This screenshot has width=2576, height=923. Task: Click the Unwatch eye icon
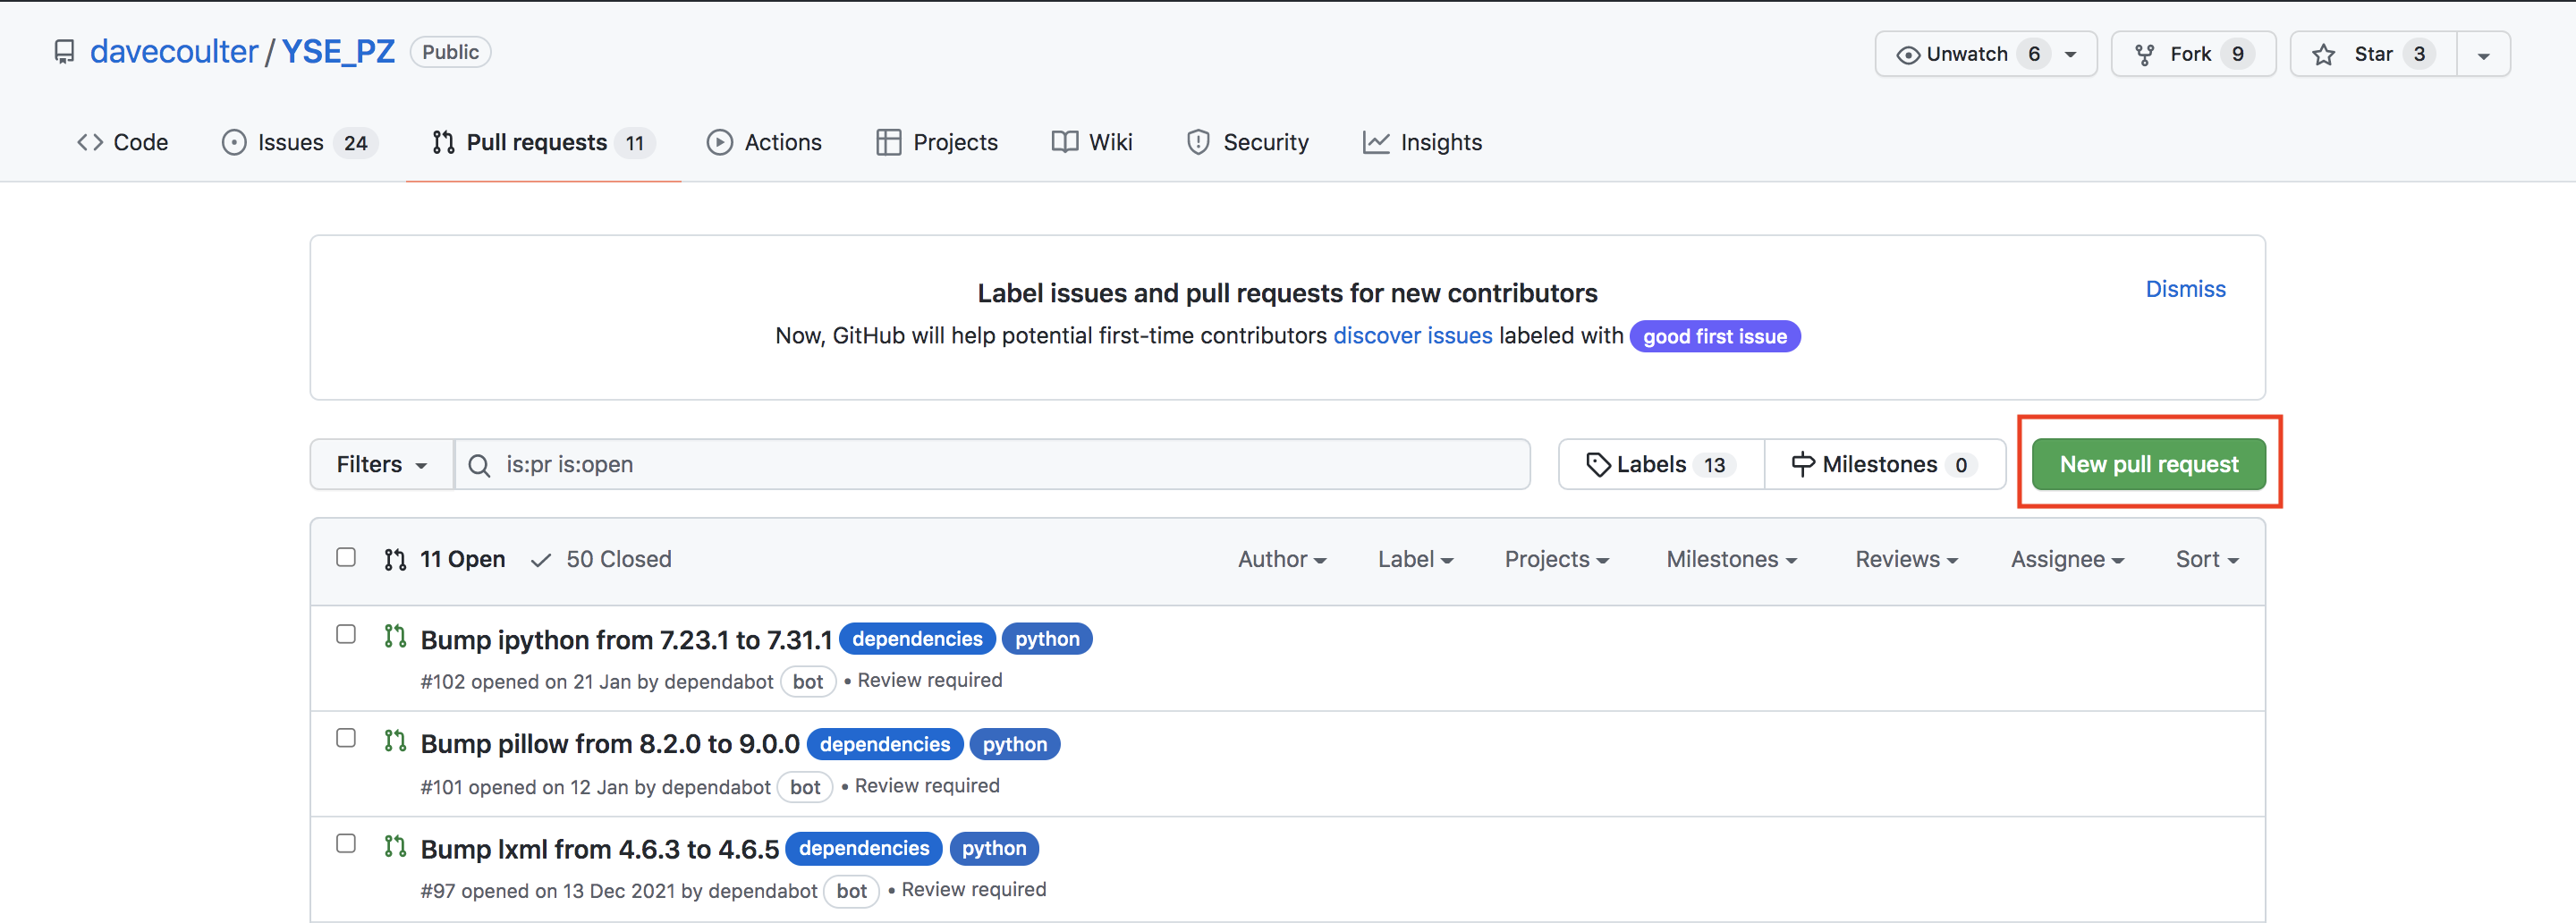(x=1908, y=55)
